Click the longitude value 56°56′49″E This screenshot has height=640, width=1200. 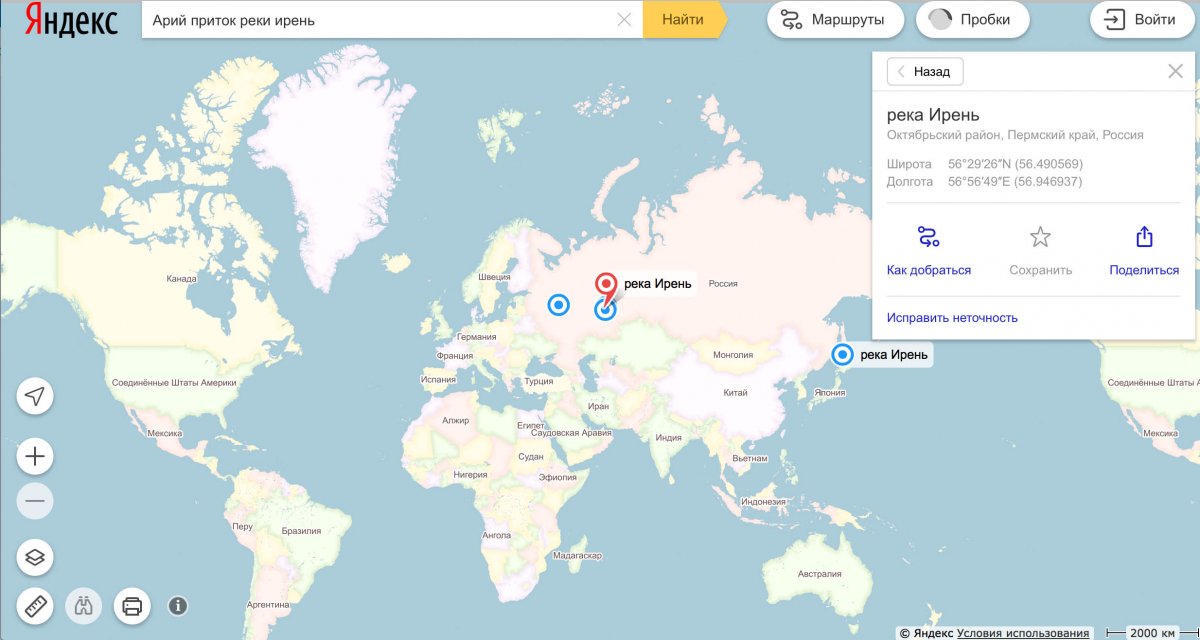coord(1015,182)
